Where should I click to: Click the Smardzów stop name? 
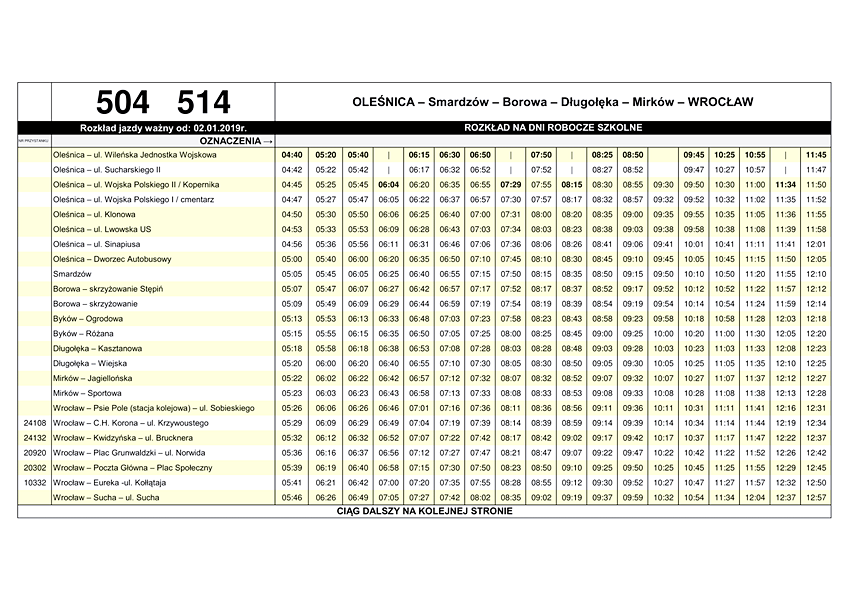click(x=73, y=274)
